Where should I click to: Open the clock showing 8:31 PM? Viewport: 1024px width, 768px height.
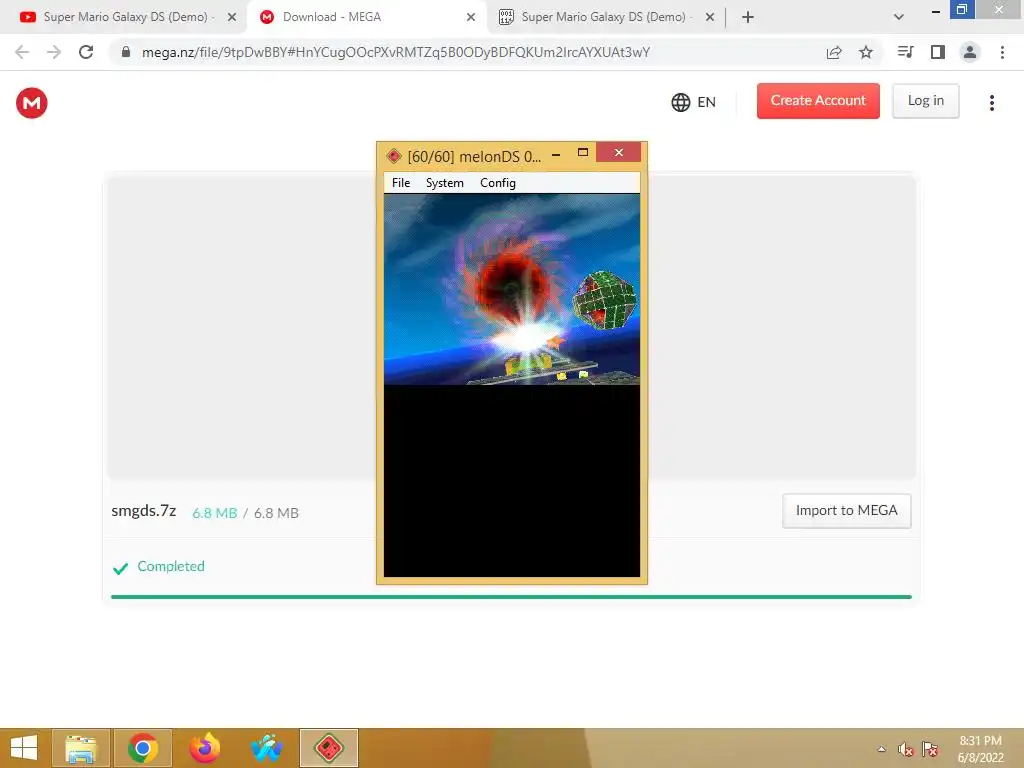(x=980, y=748)
